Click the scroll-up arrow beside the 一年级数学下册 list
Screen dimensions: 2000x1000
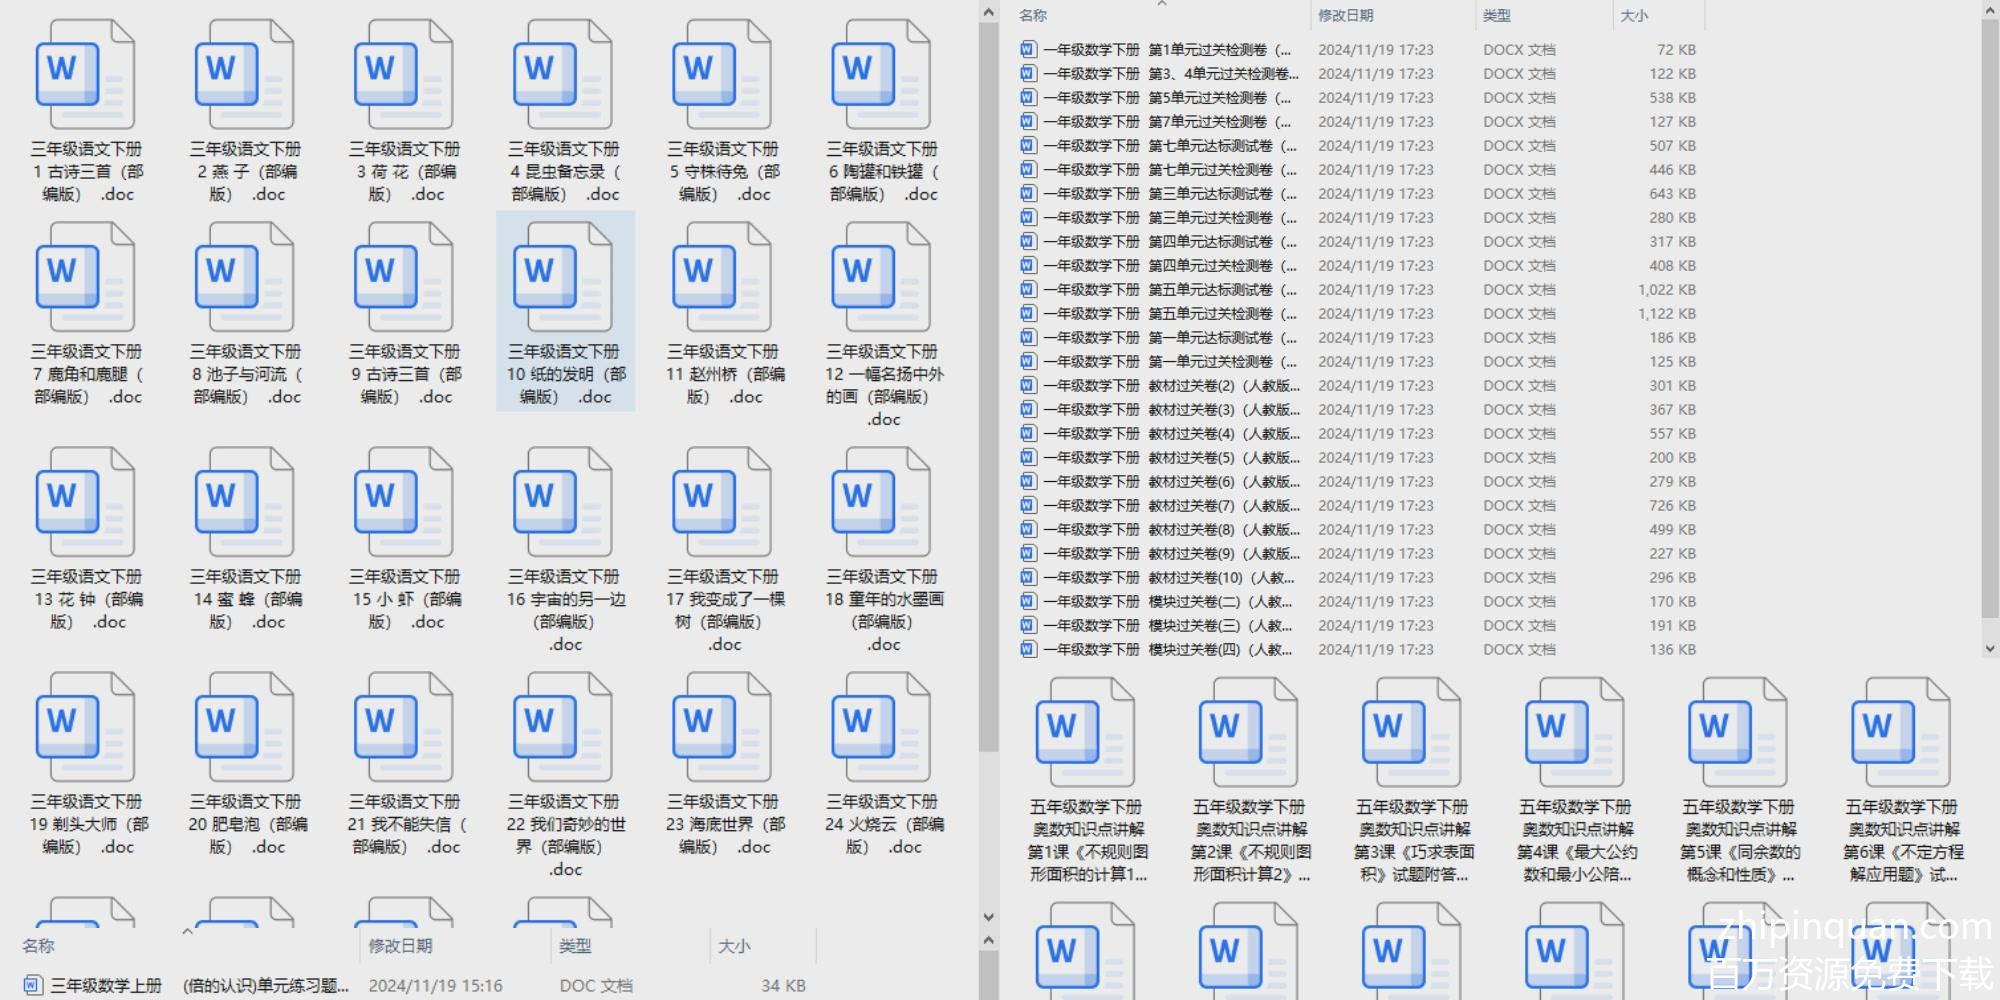[x=1989, y=10]
